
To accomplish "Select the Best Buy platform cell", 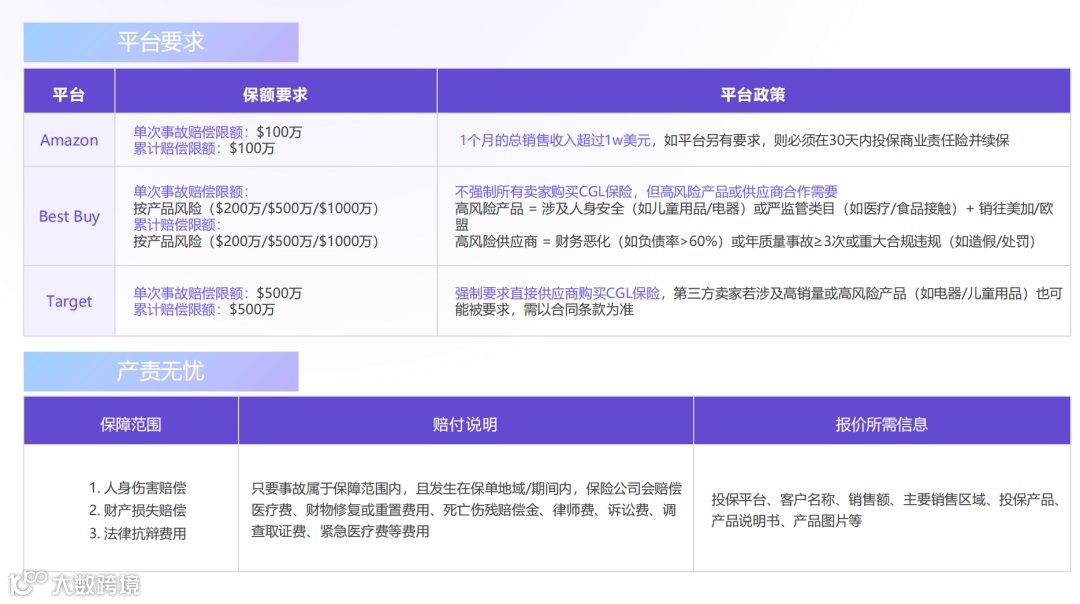I will 69,216.
